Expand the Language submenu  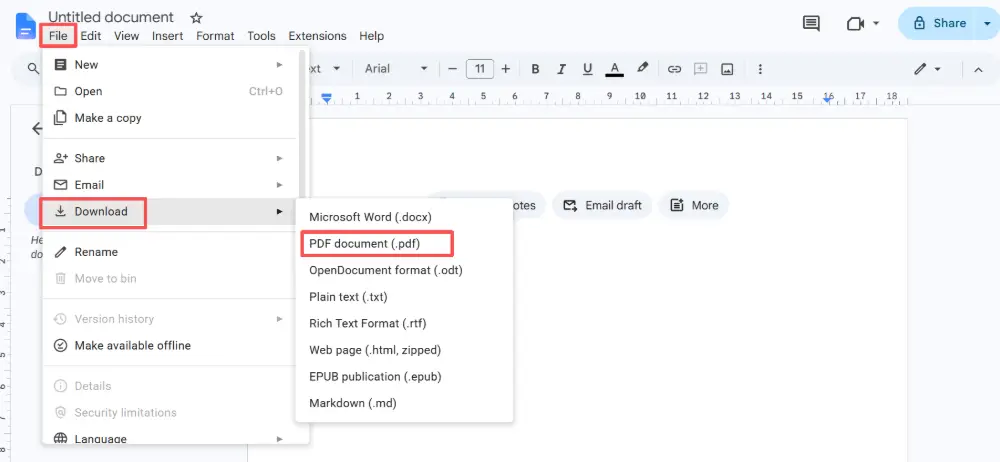(169, 438)
